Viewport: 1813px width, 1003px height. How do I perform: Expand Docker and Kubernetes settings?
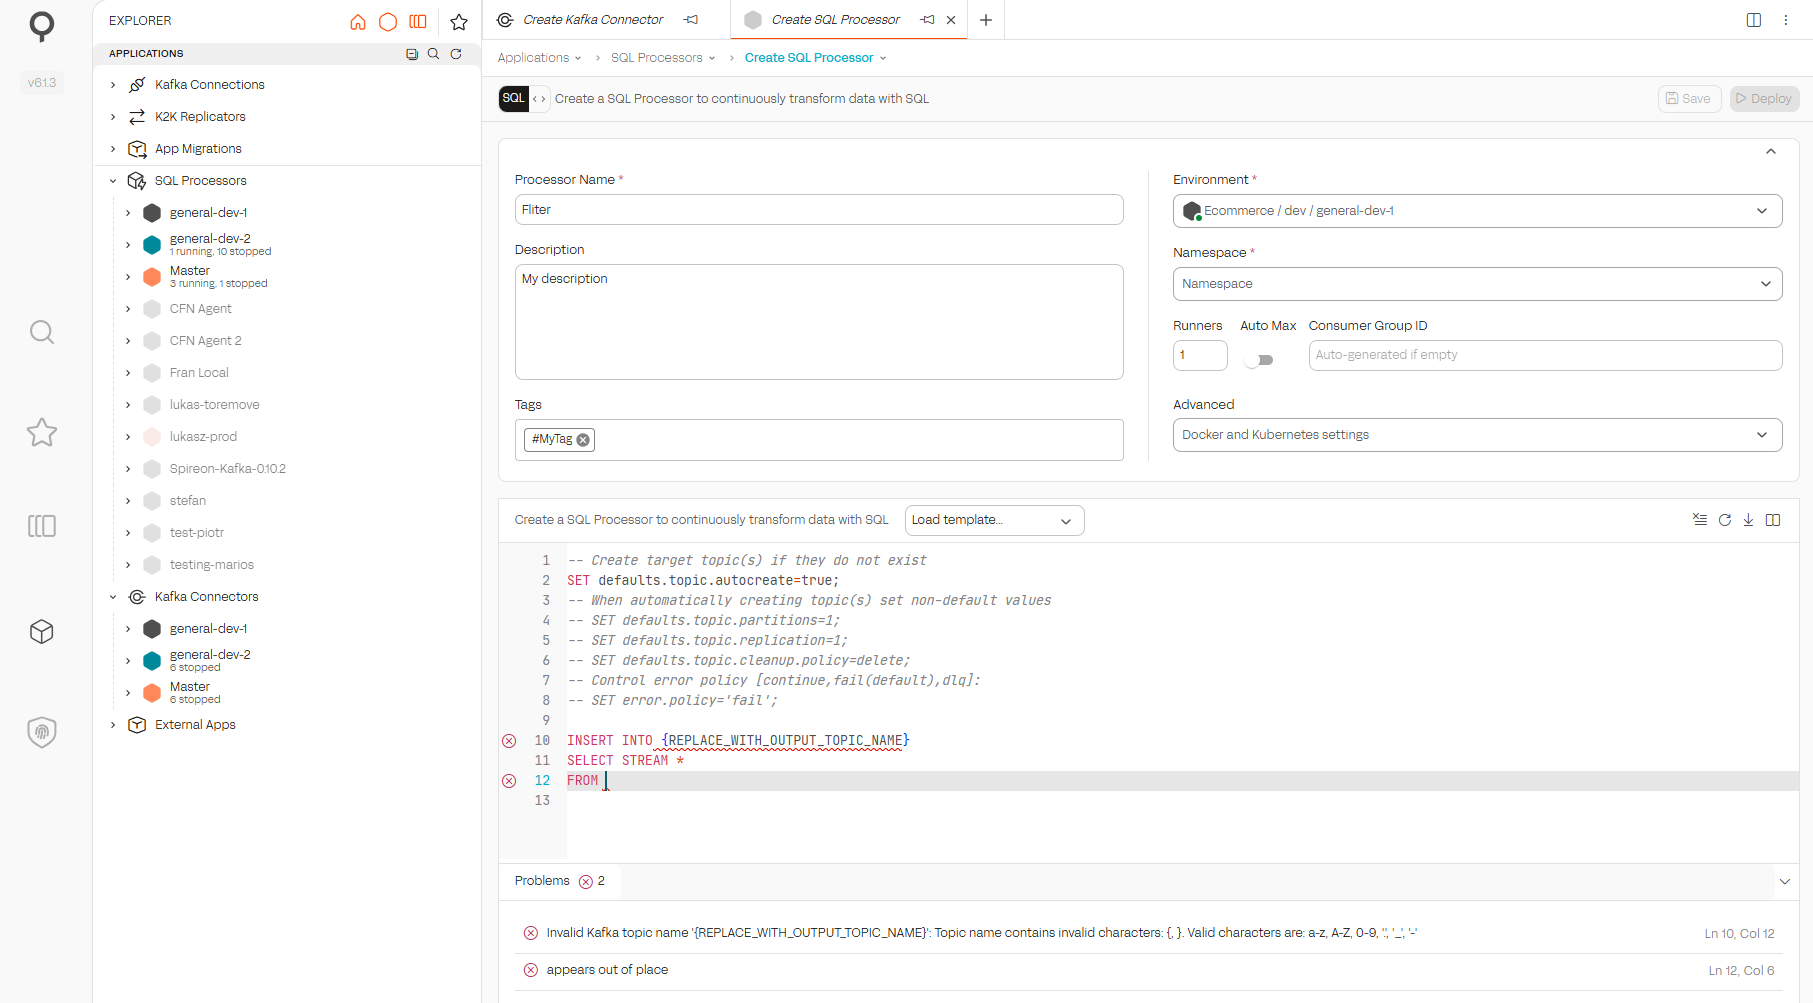click(1476, 435)
